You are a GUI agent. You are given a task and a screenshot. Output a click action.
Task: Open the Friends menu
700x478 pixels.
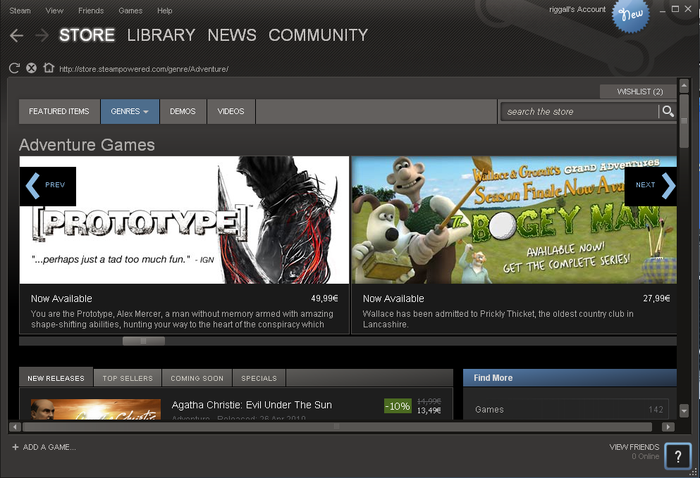click(x=91, y=11)
